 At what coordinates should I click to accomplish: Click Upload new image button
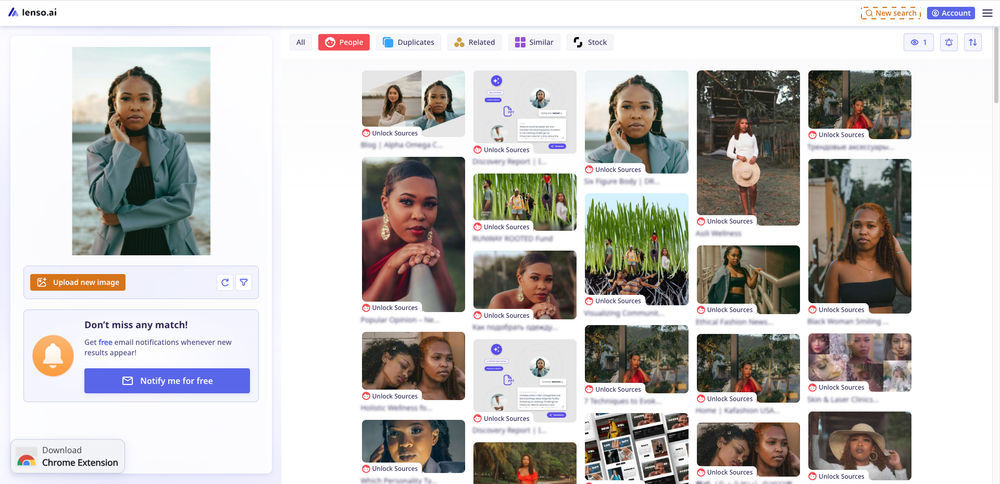[x=78, y=283]
